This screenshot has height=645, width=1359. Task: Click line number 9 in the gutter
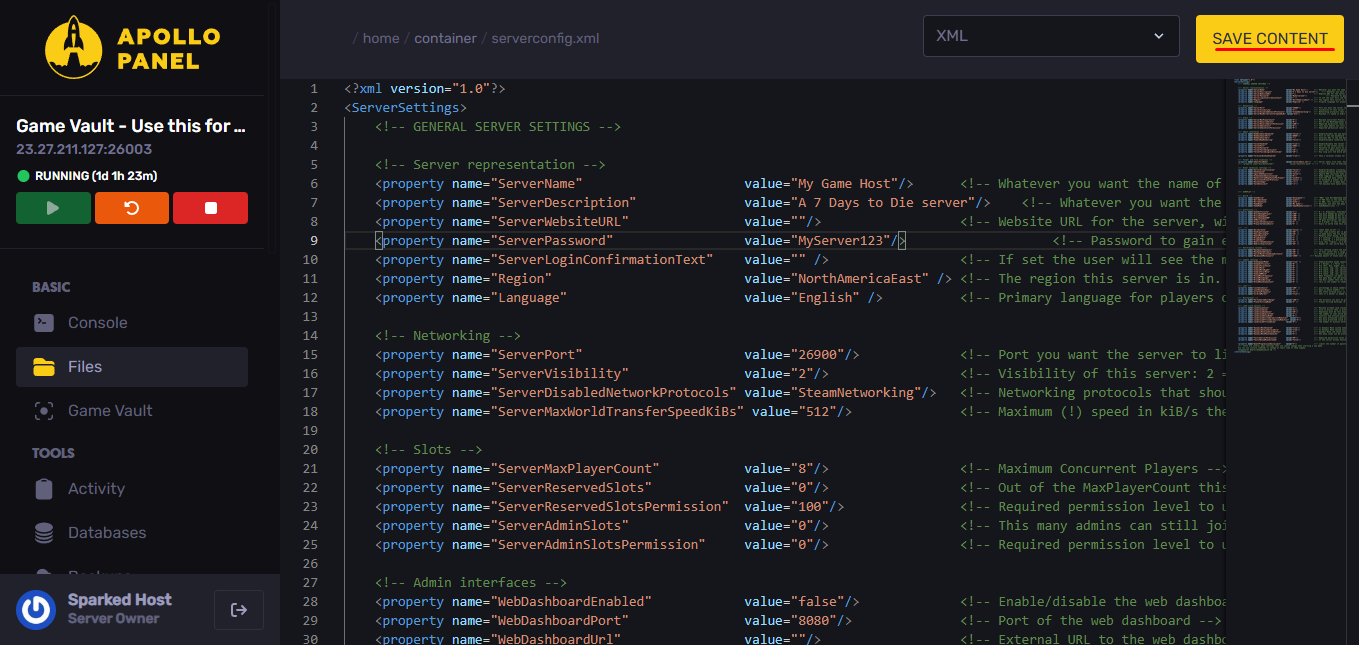click(x=314, y=241)
